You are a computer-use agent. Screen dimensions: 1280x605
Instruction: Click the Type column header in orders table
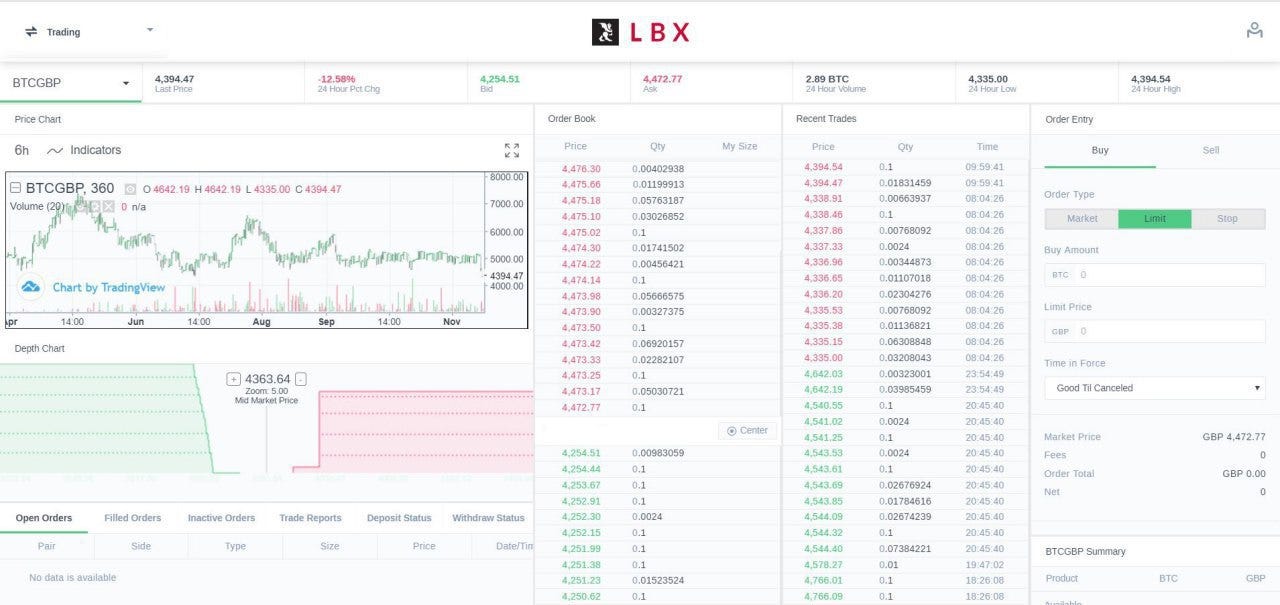pyautogui.click(x=235, y=546)
